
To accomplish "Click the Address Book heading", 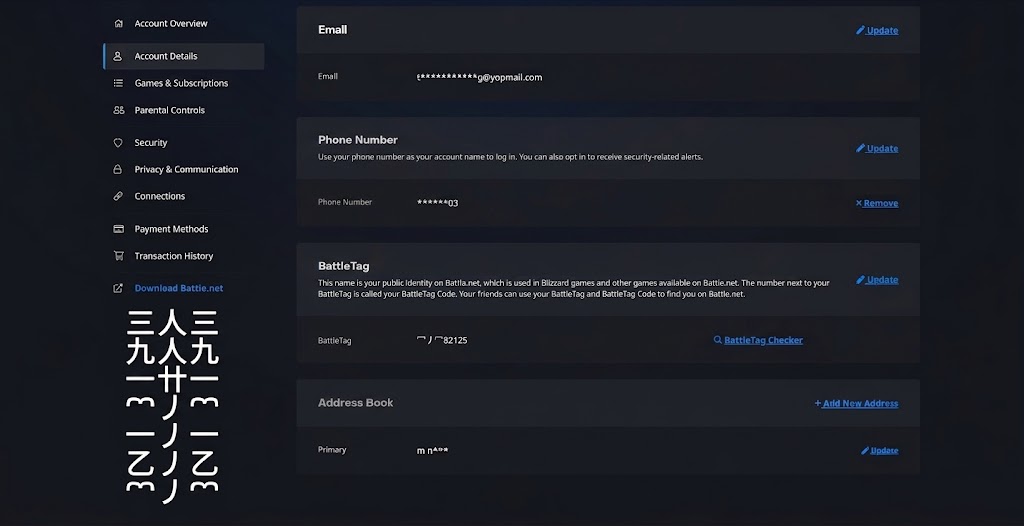I will coord(355,403).
